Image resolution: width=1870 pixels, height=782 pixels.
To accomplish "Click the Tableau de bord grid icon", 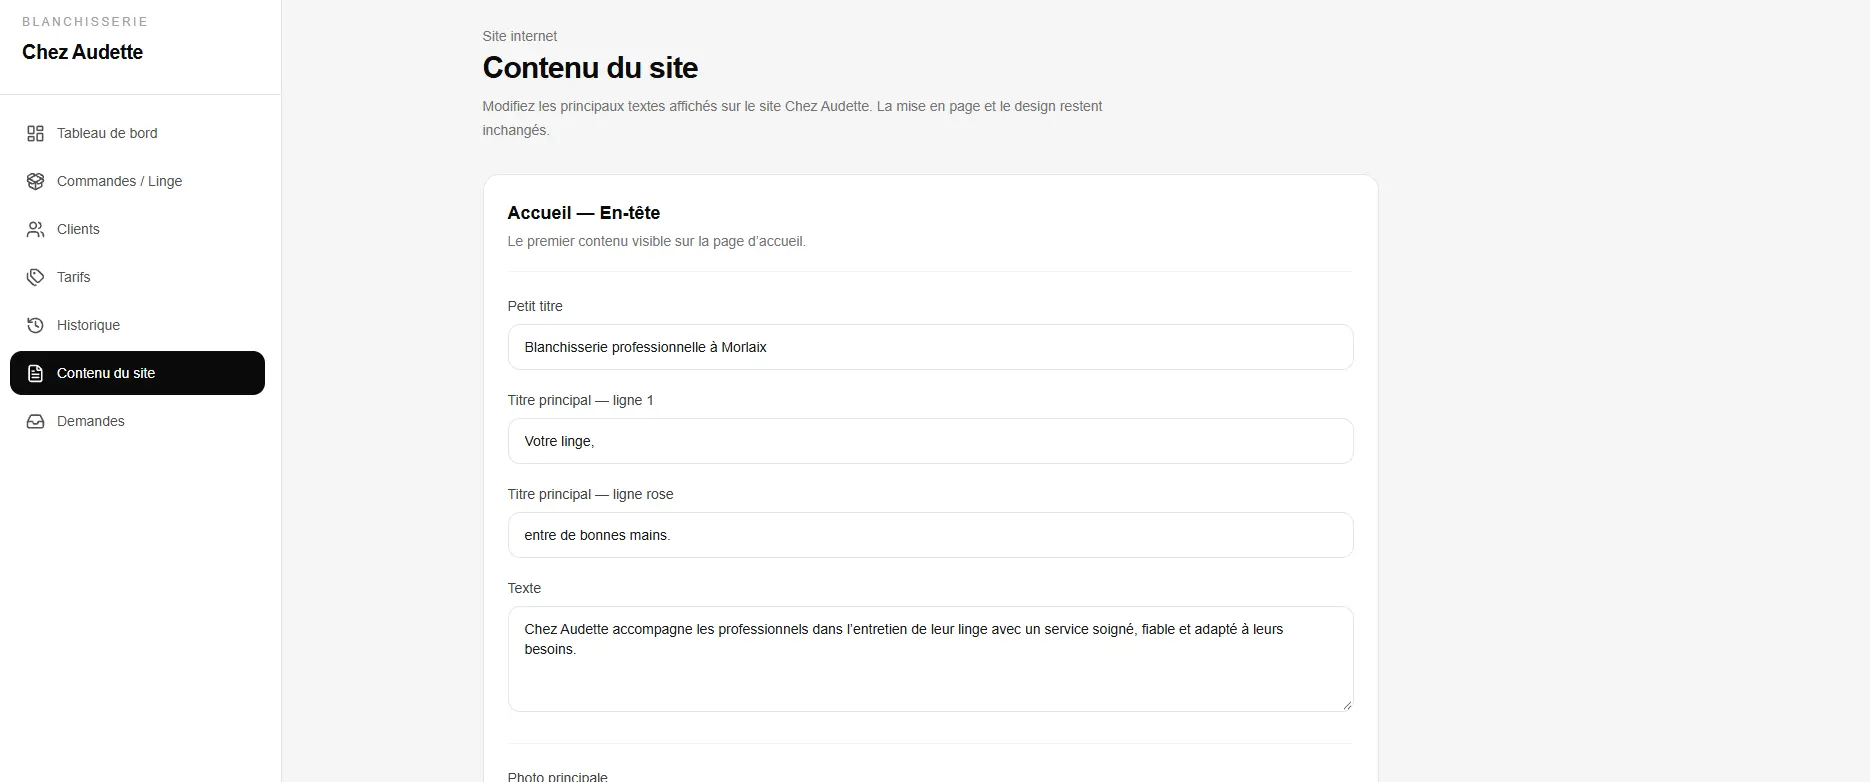I will (x=35, y=133).
